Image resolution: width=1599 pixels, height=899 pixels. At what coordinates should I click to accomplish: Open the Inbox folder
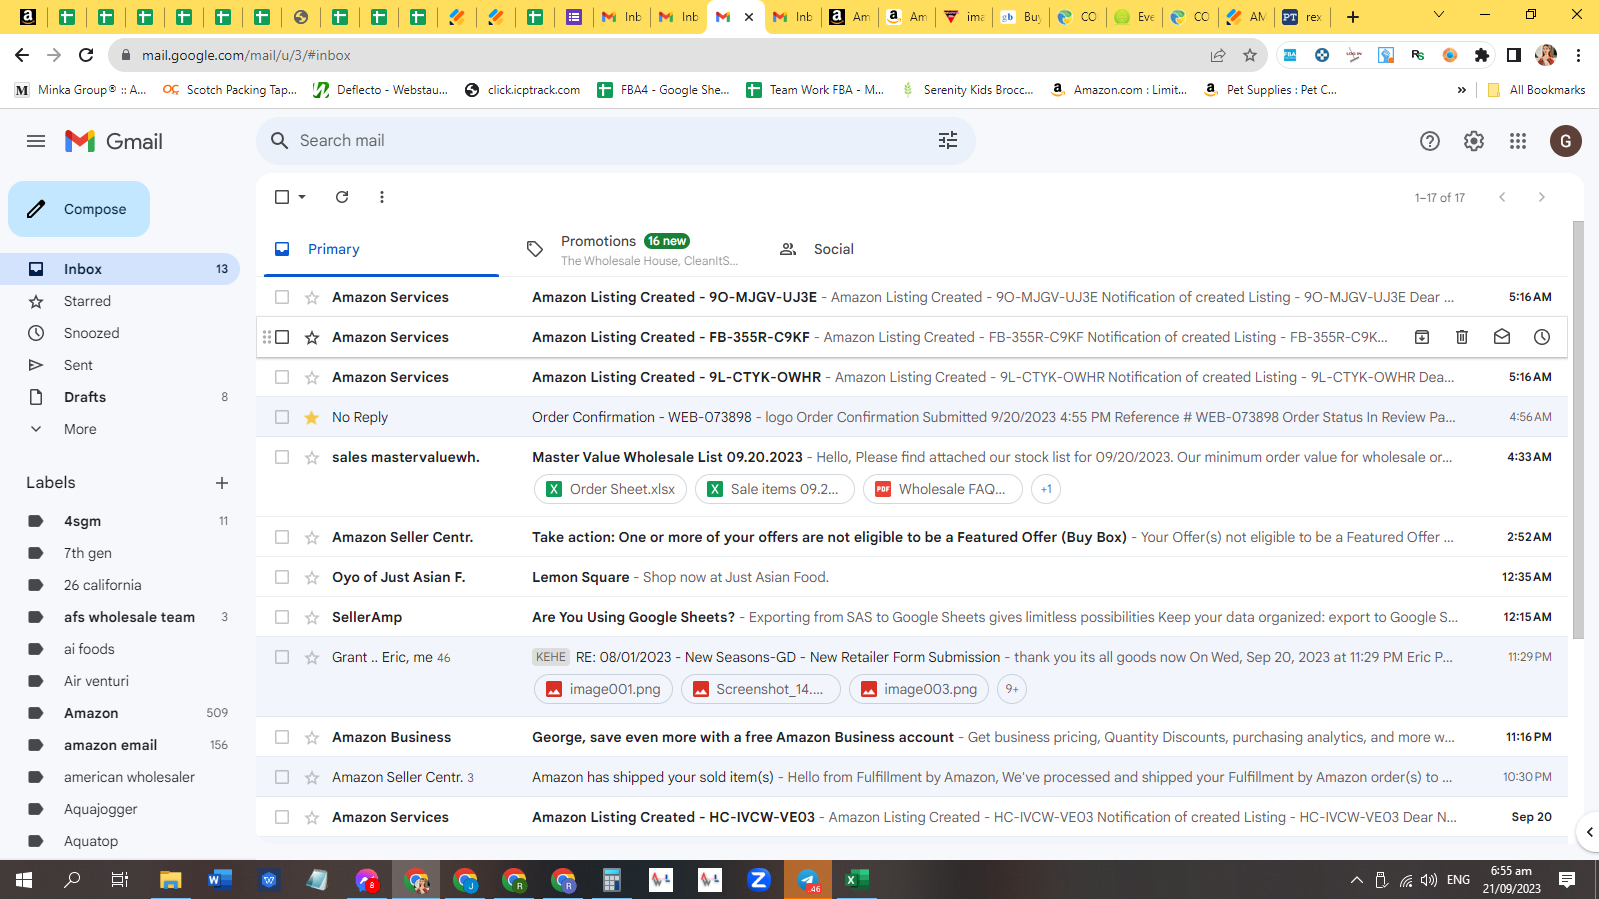(x=120, y=269)
